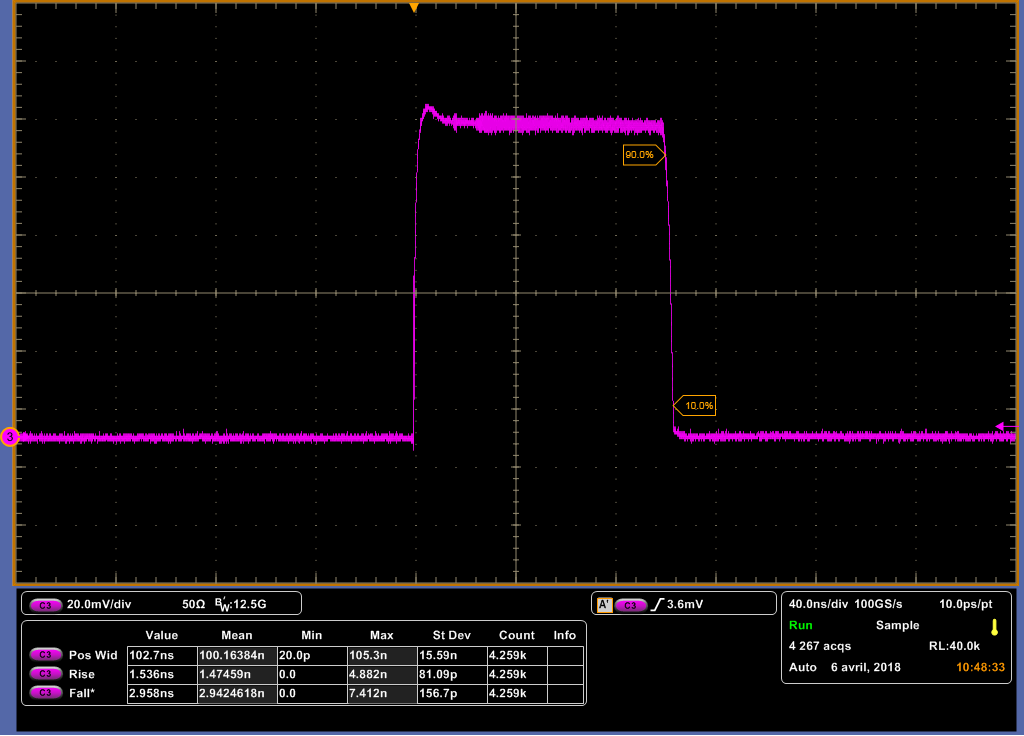Open the 40.0ns/div horizontal scale control

tap(817, 603)
